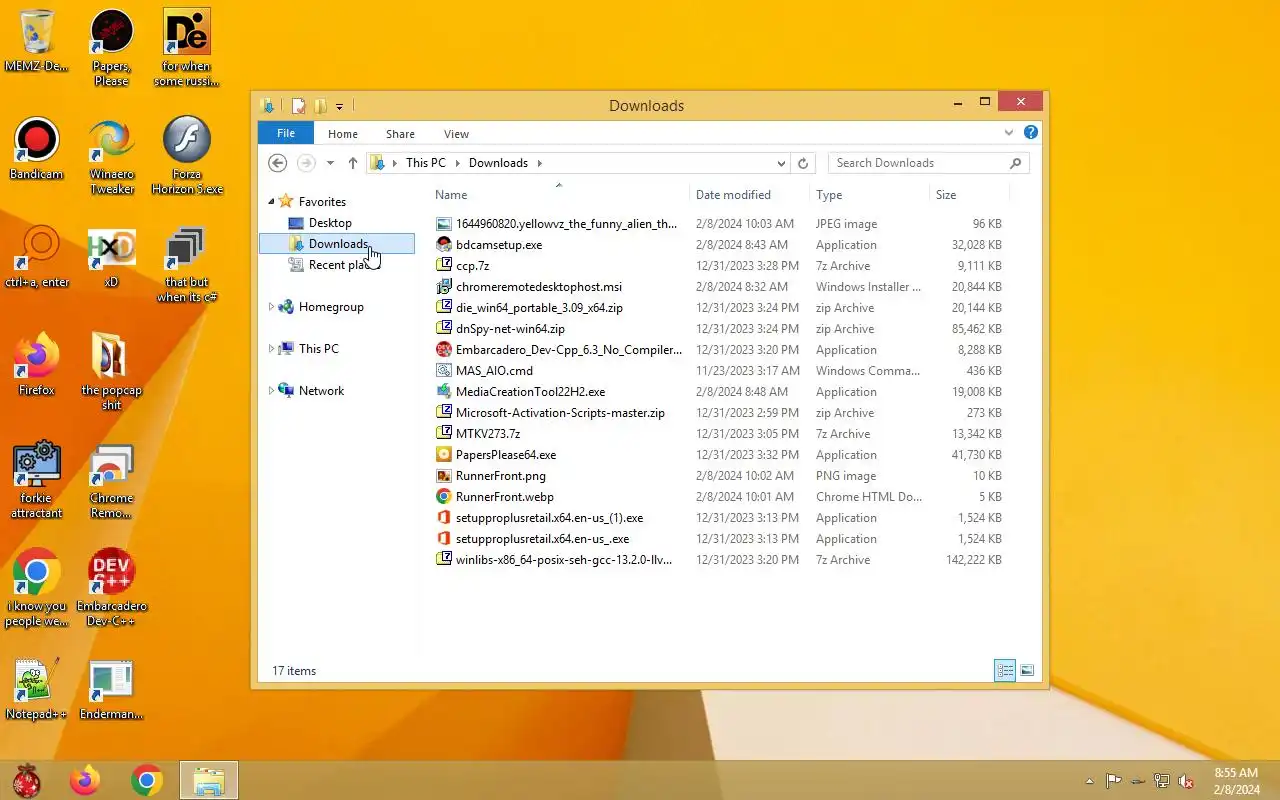The height and width of the screenshot is (800, 1280).
Task: Open the Home ribbon tab
Action: 343,134
